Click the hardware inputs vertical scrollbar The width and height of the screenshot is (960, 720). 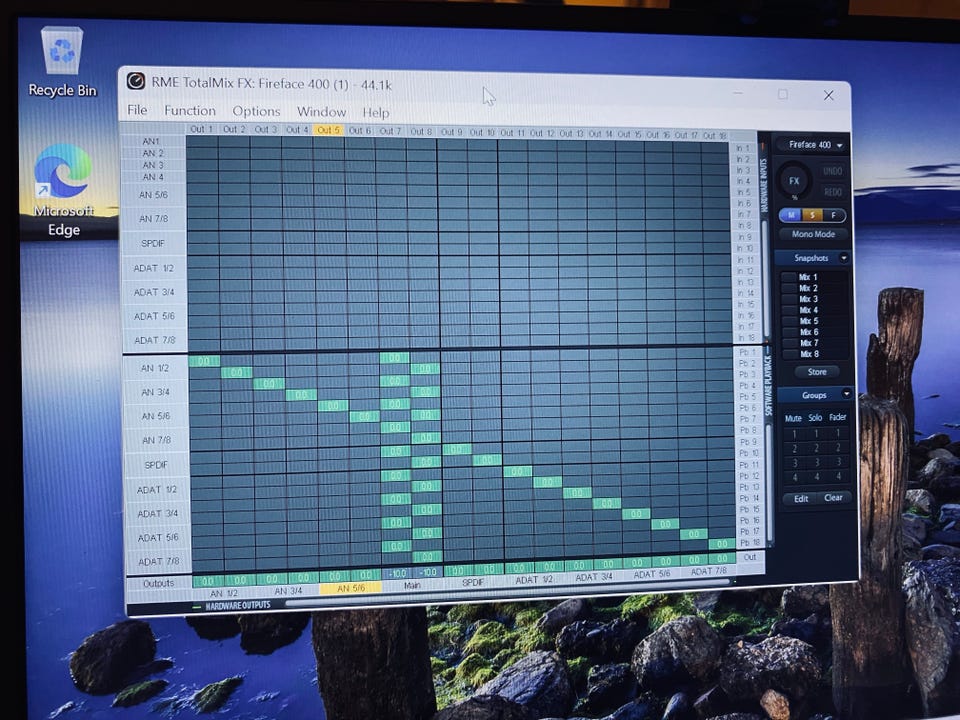click(765, 278)
